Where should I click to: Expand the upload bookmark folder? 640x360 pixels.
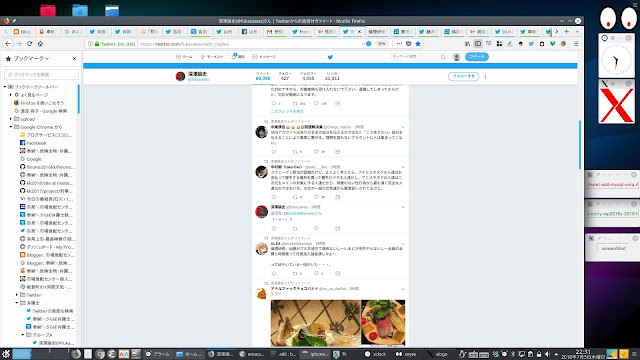click(x=11, y=119)
